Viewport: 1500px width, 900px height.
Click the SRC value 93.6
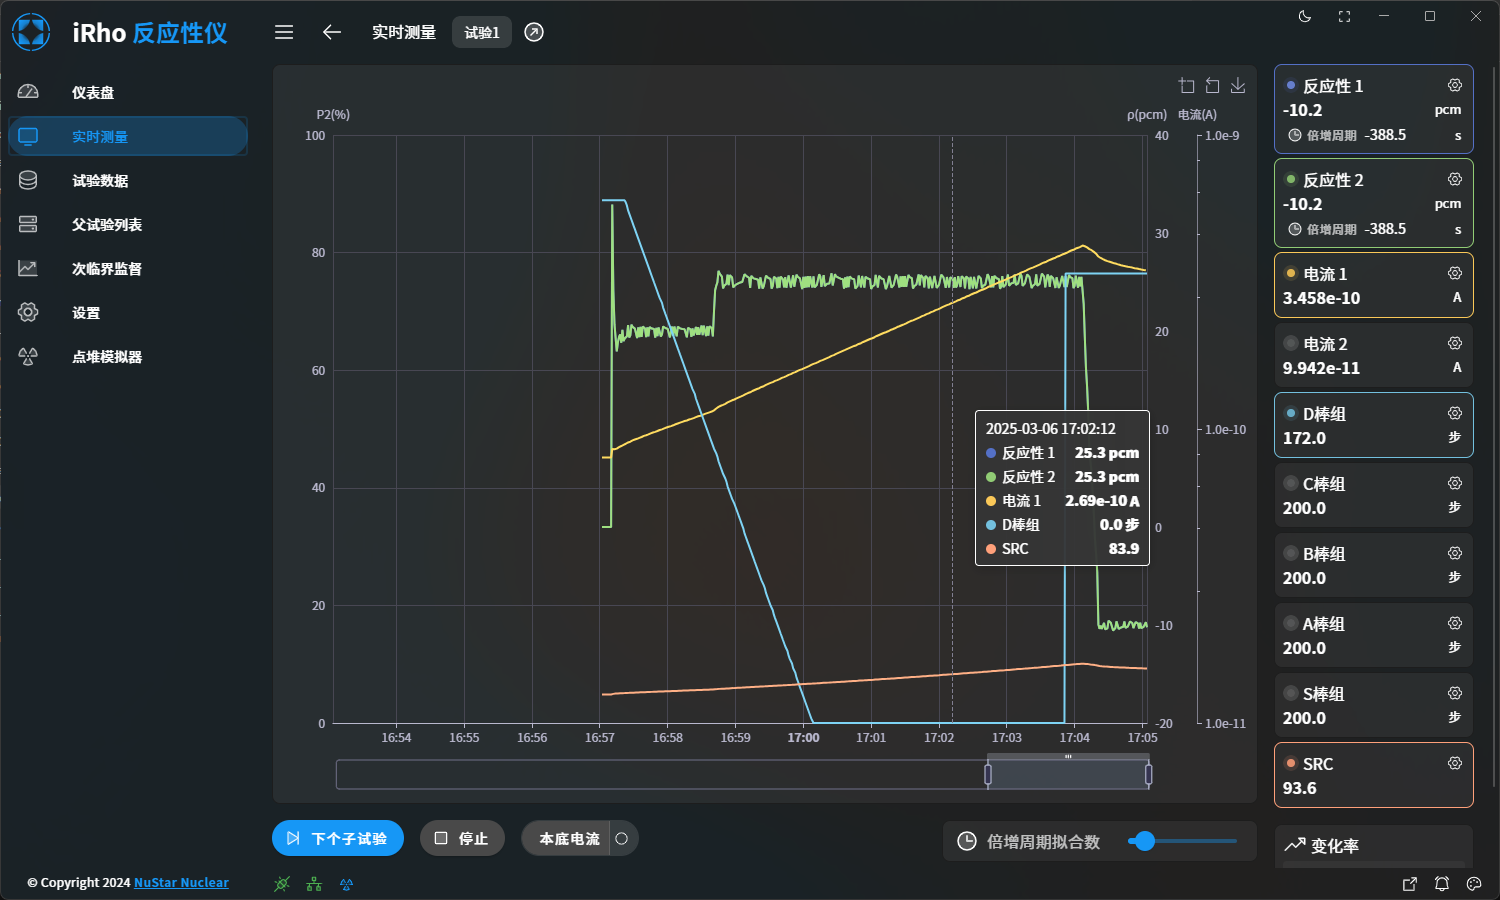(1299, 788)
